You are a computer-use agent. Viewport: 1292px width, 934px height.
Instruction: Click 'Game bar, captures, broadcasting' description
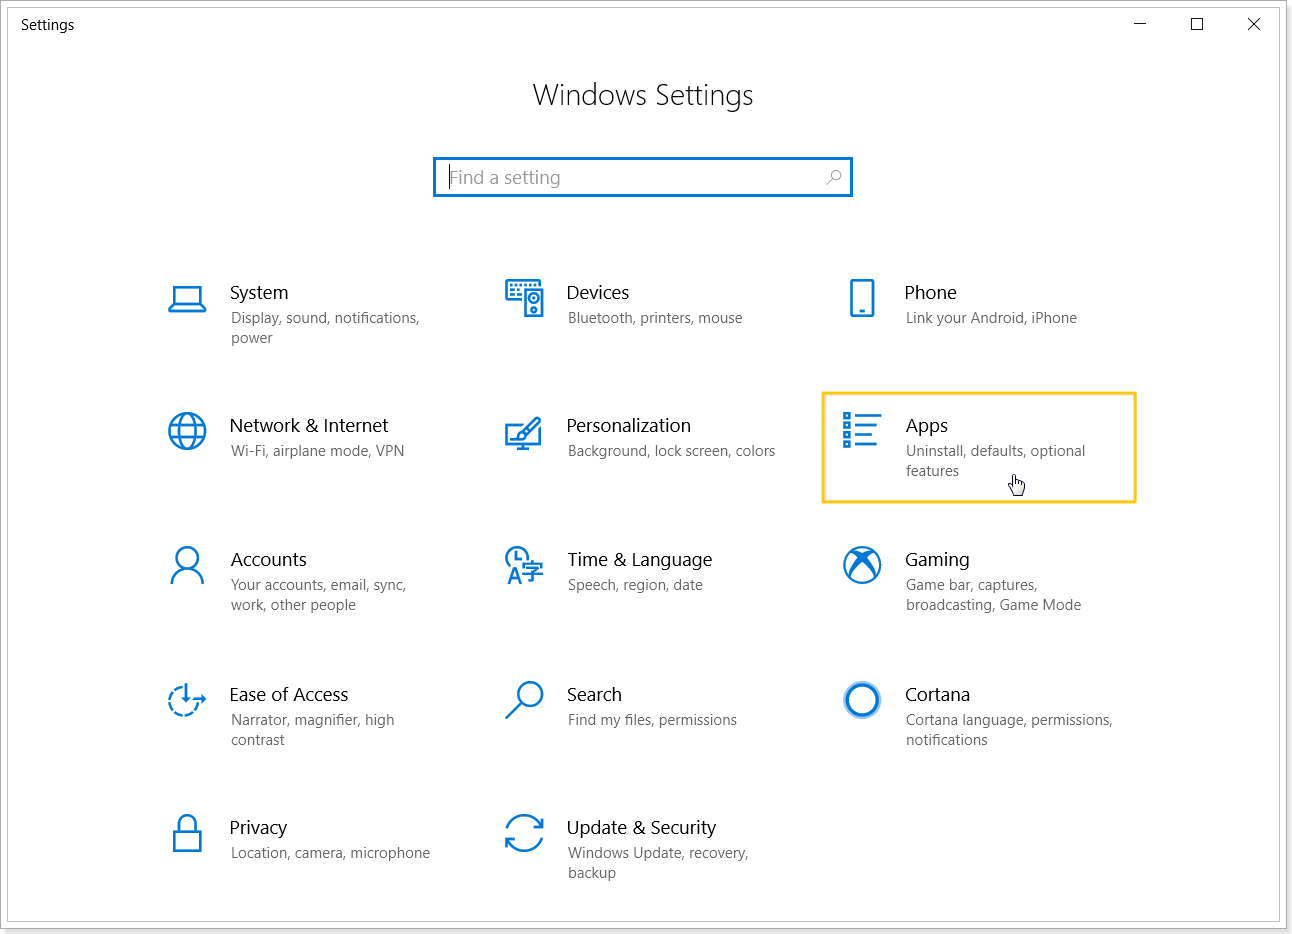tap(993, 595)
